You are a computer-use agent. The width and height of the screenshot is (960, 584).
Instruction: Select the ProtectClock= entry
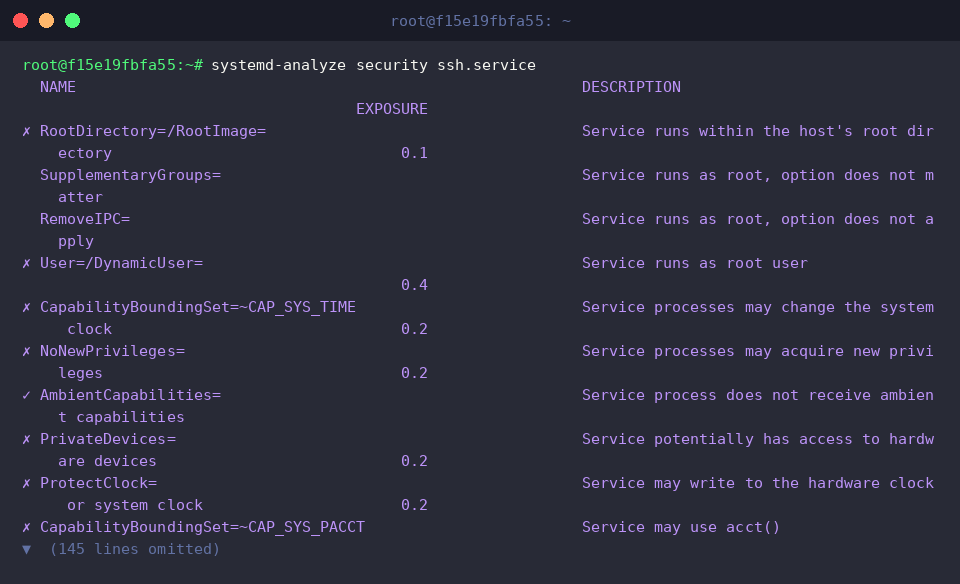(99, 484)
